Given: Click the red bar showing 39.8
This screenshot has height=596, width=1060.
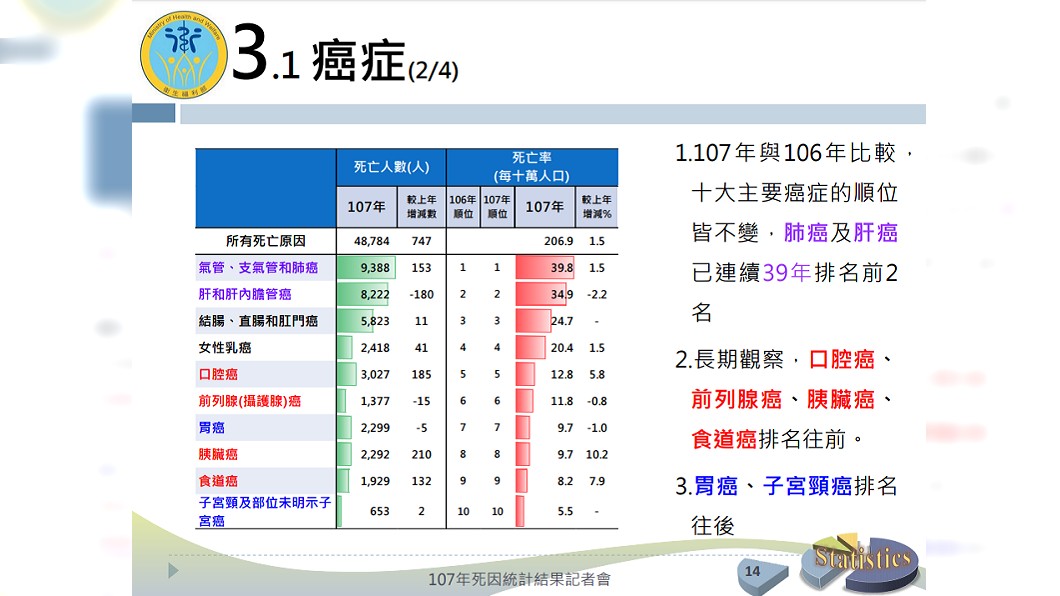Looking at the screenshot, I should [x=545, y=268].
